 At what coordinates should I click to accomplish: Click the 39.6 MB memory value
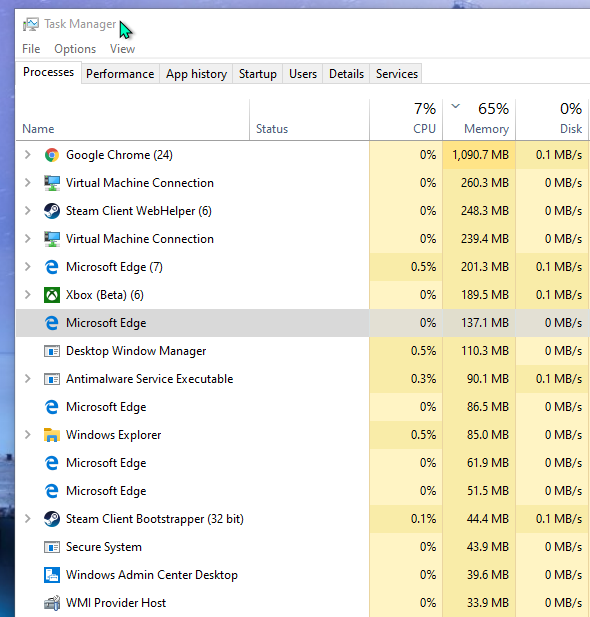coord(488,575)
